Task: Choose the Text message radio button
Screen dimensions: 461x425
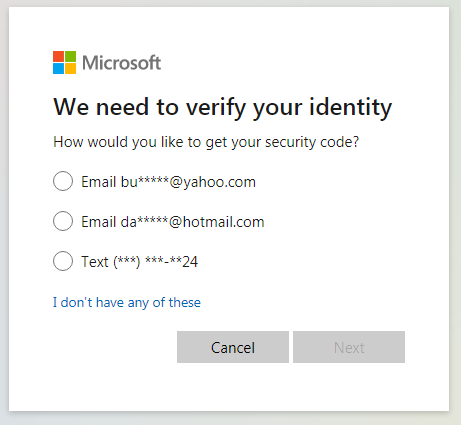Action: [x=63, y=261]
